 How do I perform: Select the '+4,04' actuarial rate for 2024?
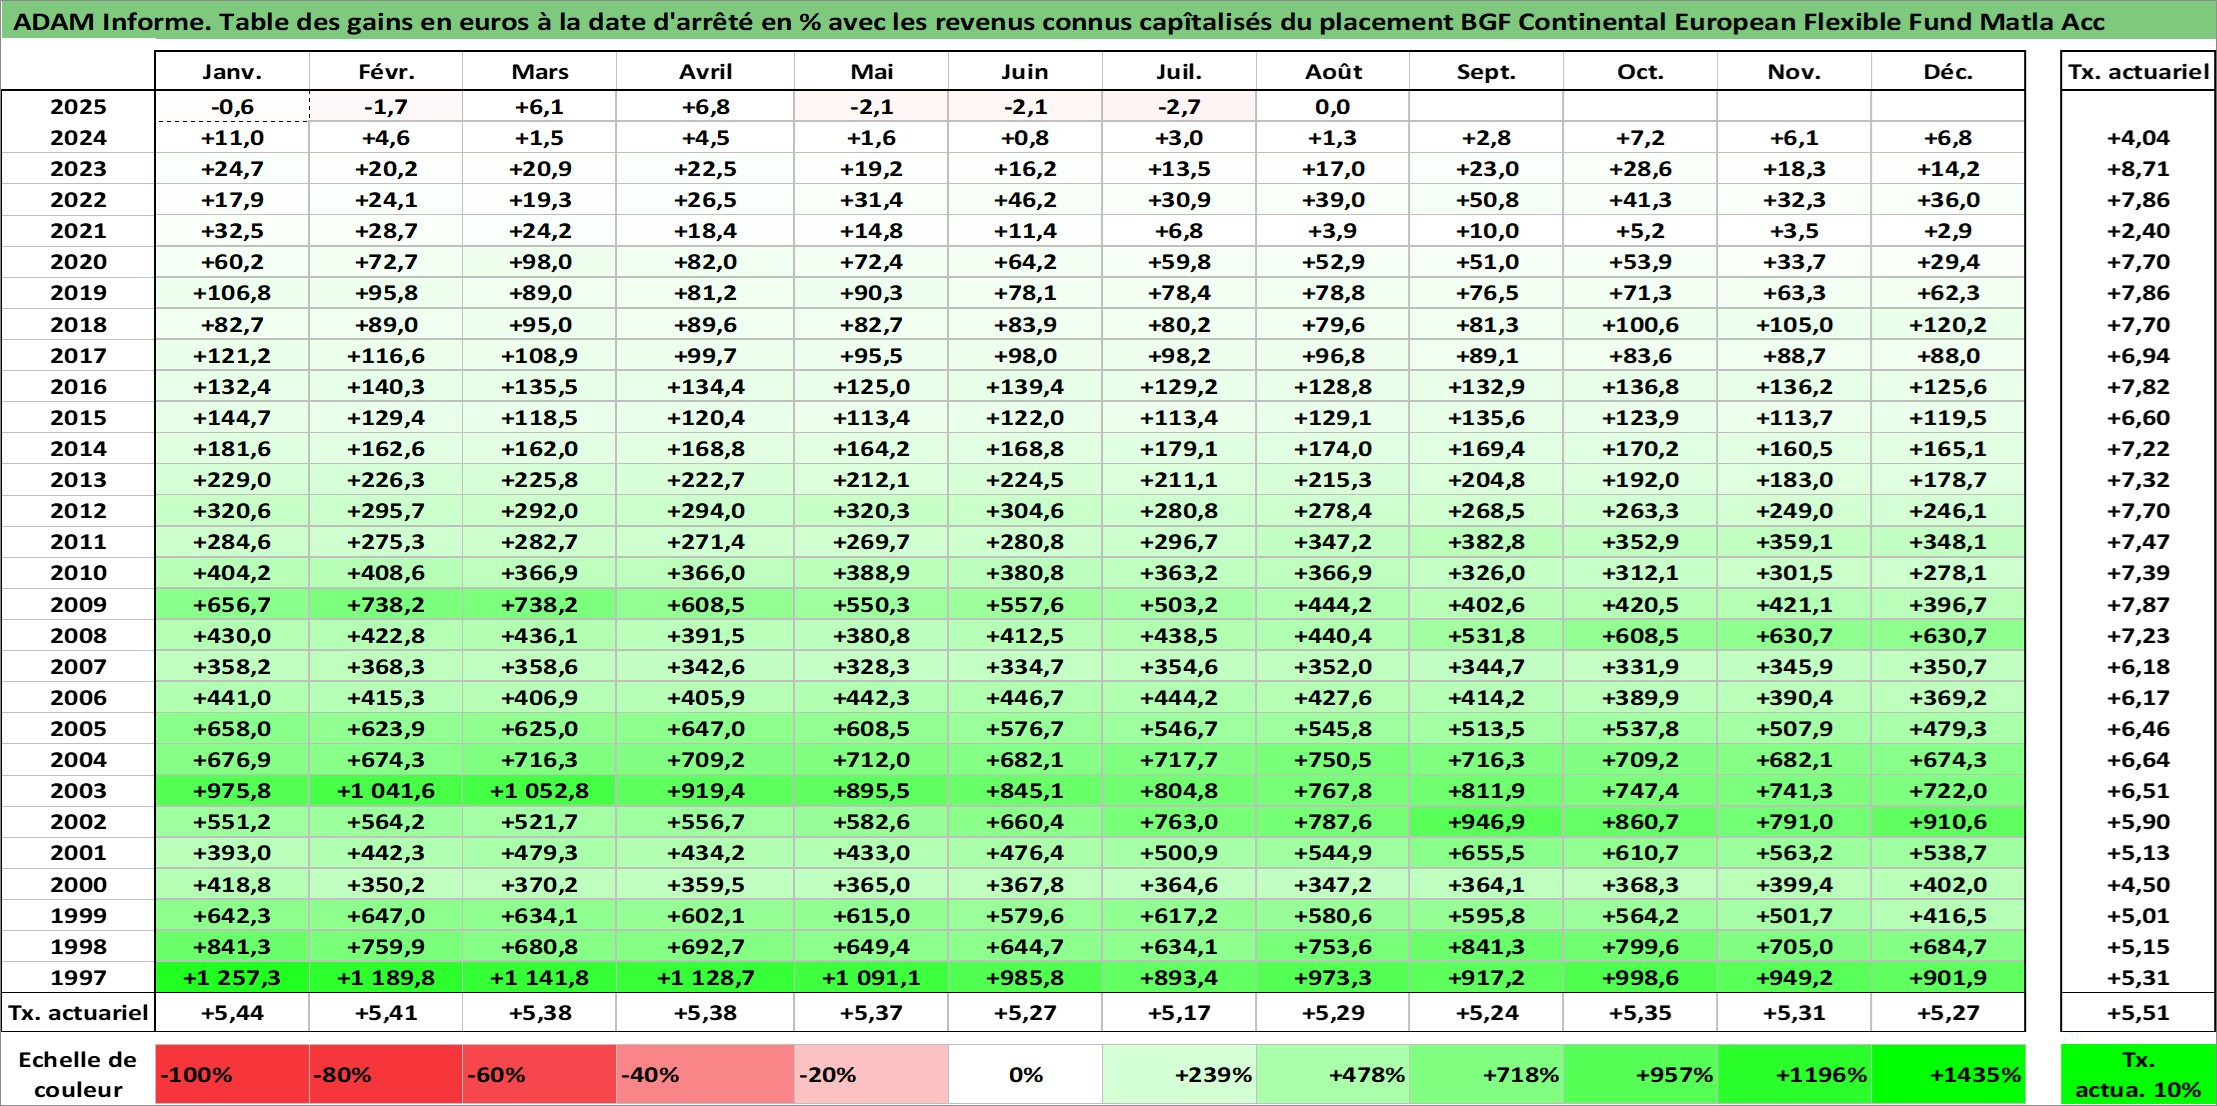pos(2138,138)
